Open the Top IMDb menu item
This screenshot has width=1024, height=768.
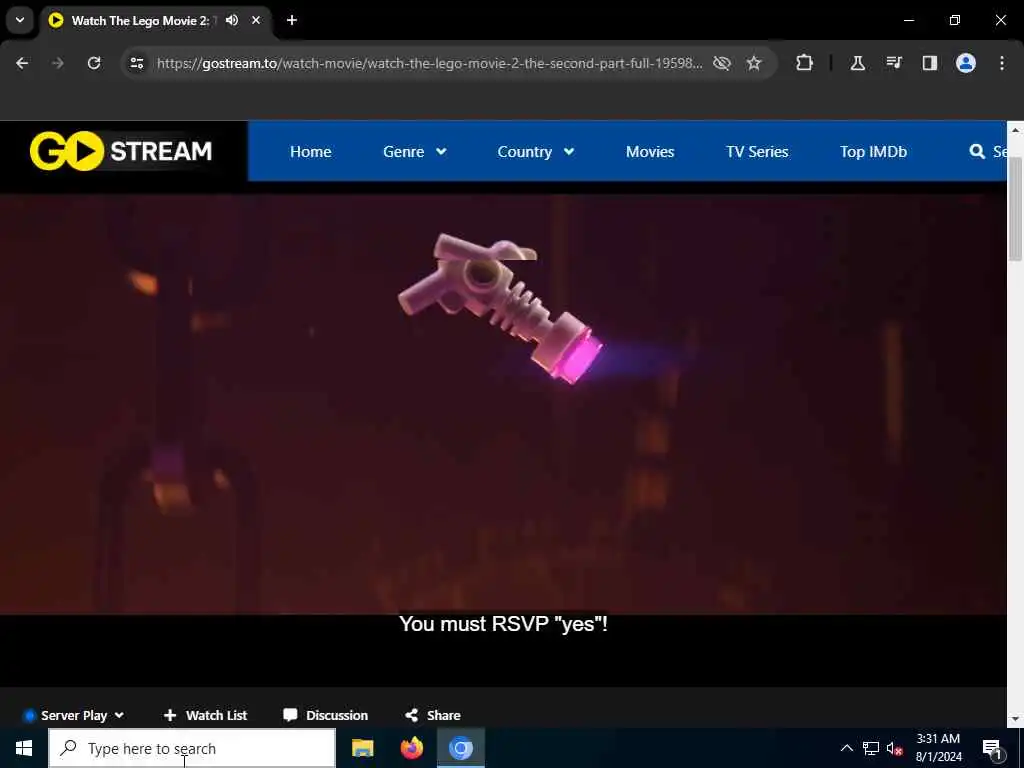pos(873,152)
